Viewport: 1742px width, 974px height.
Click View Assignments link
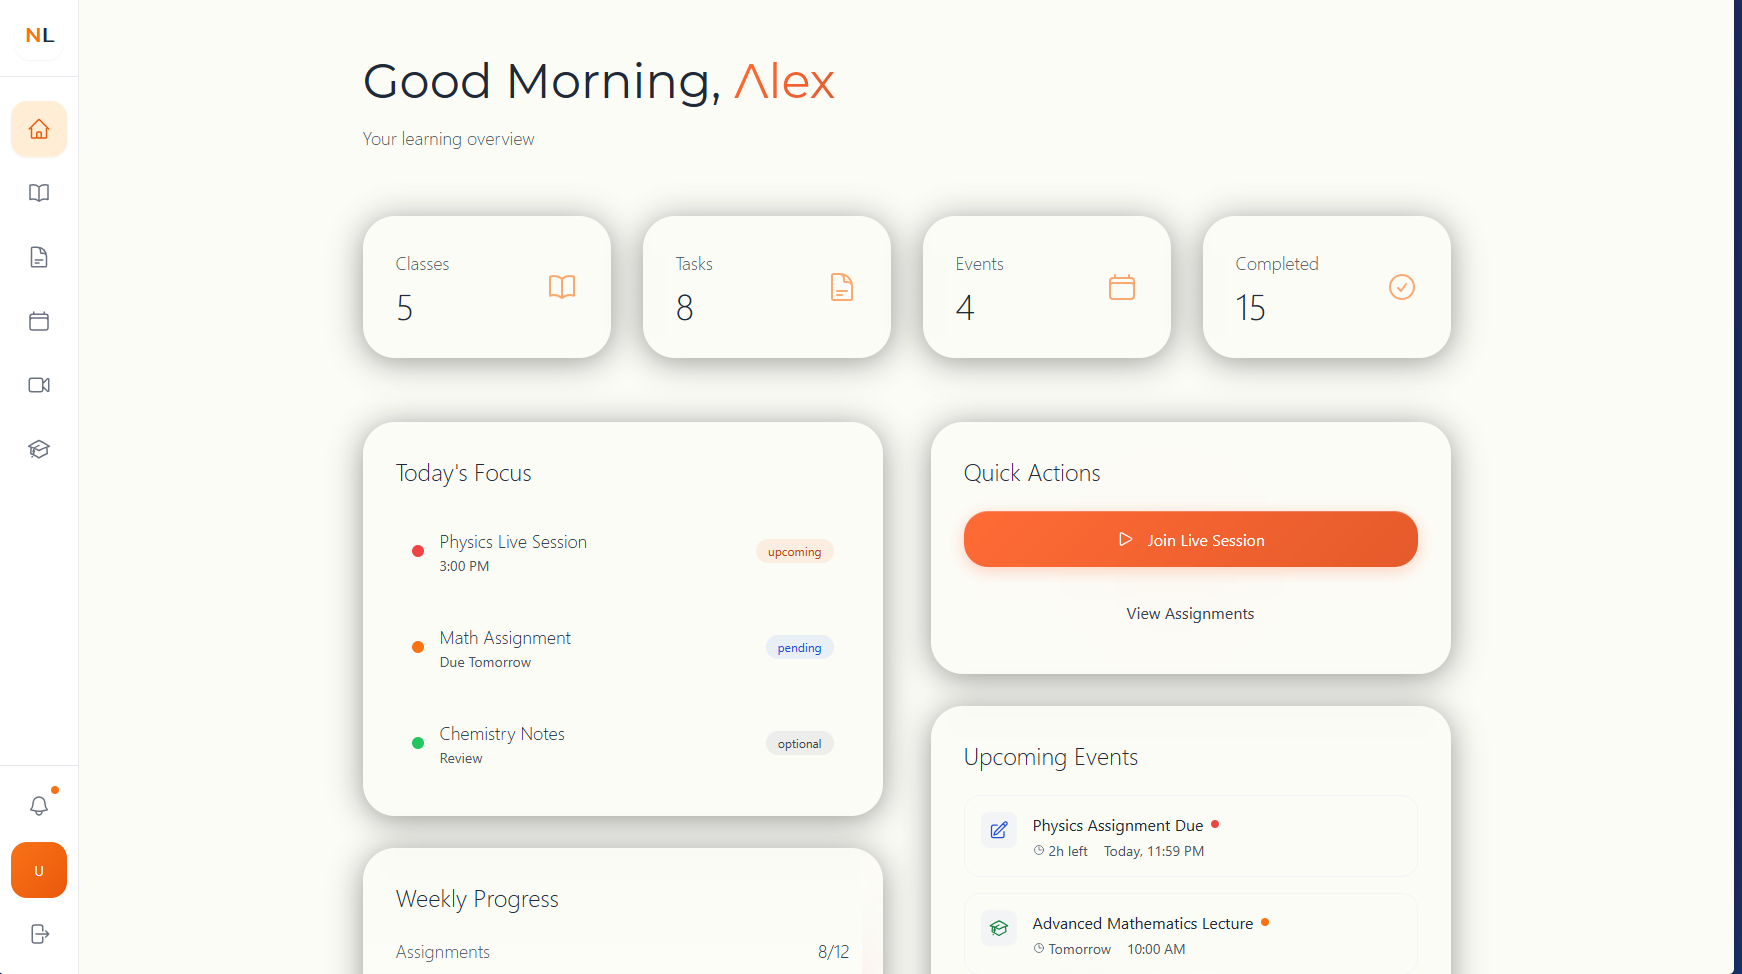click(1191, 614)
